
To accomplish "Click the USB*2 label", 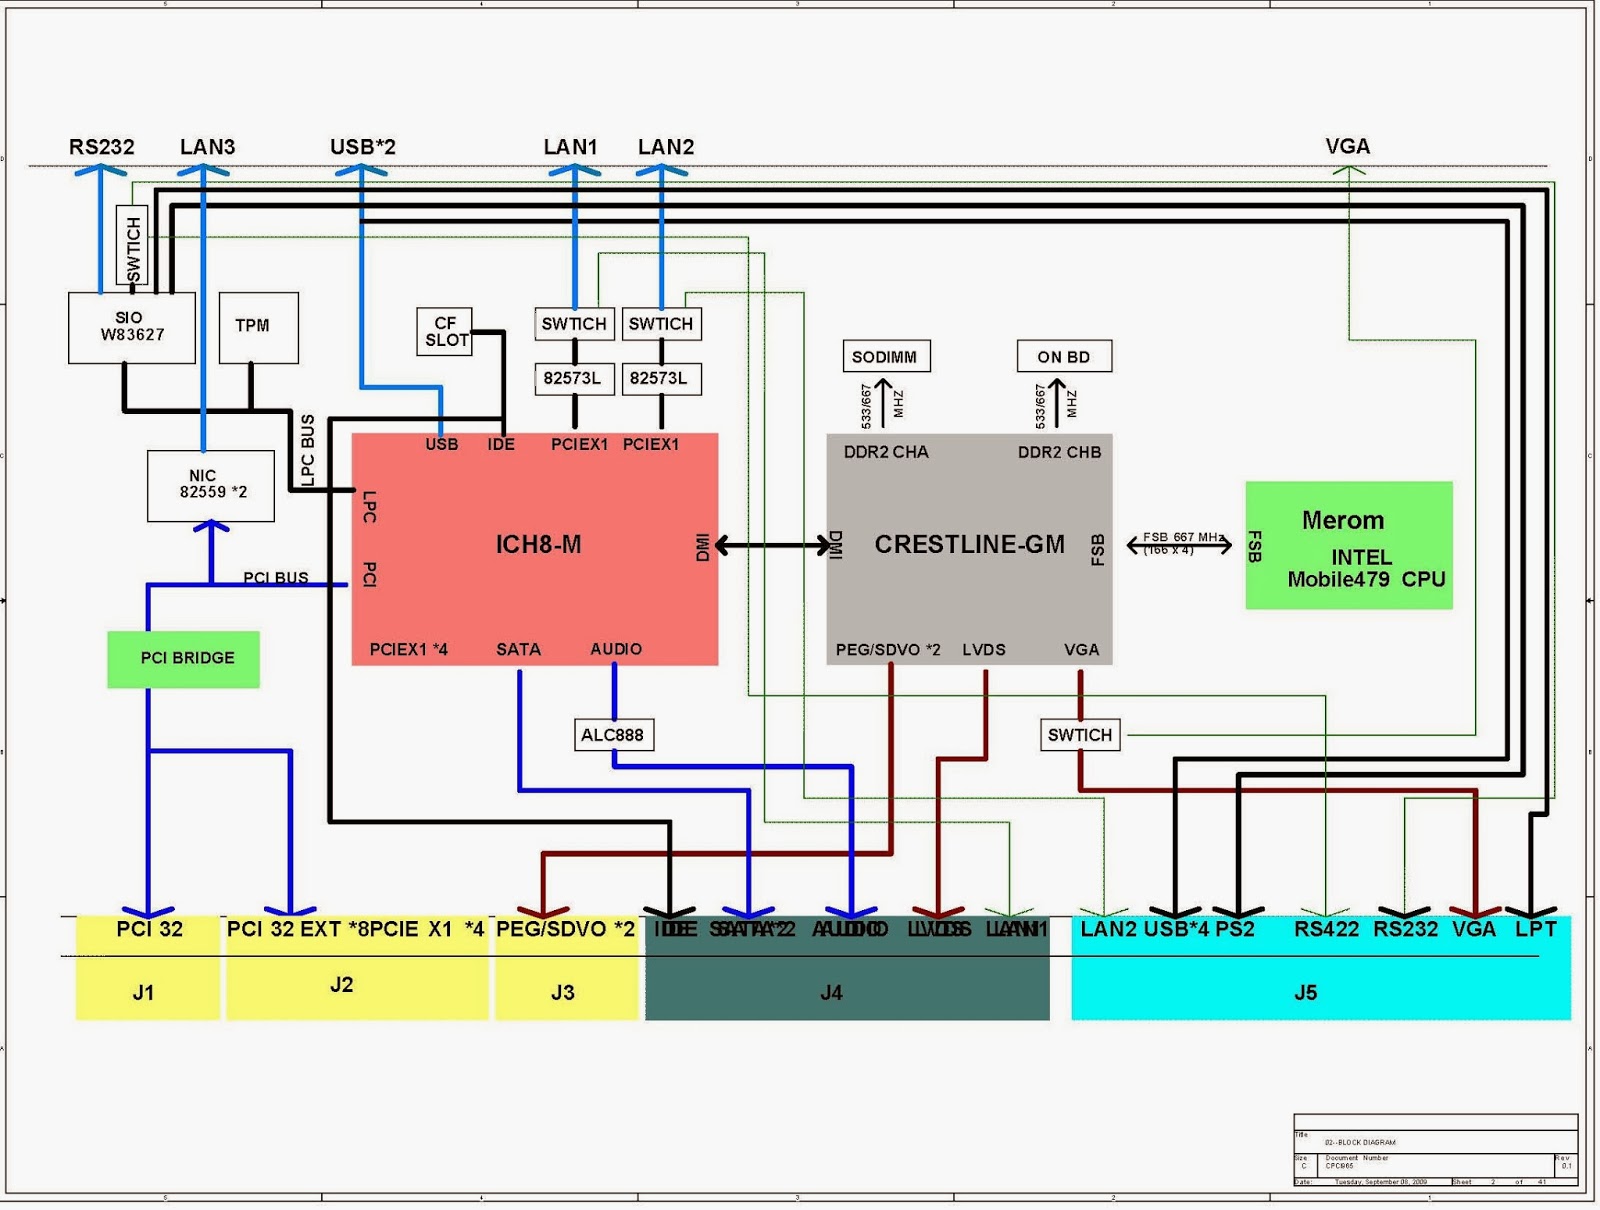I will (363, 147).
